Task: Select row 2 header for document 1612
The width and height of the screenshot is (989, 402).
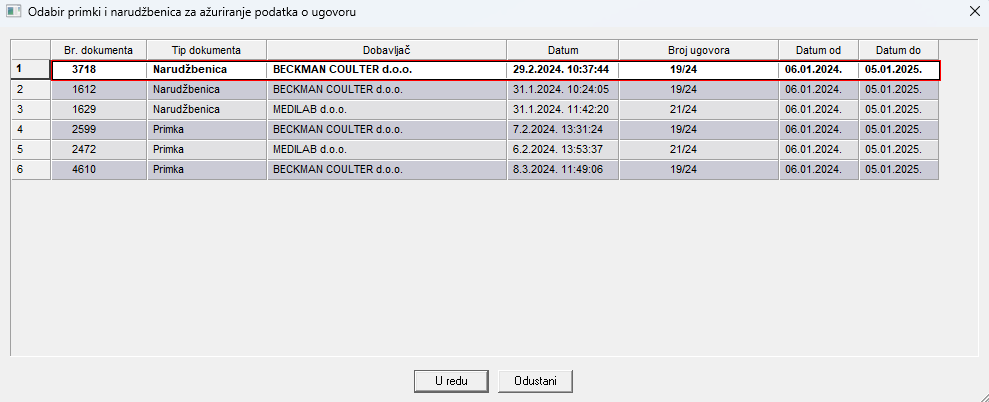Action: tap(30, 89)
